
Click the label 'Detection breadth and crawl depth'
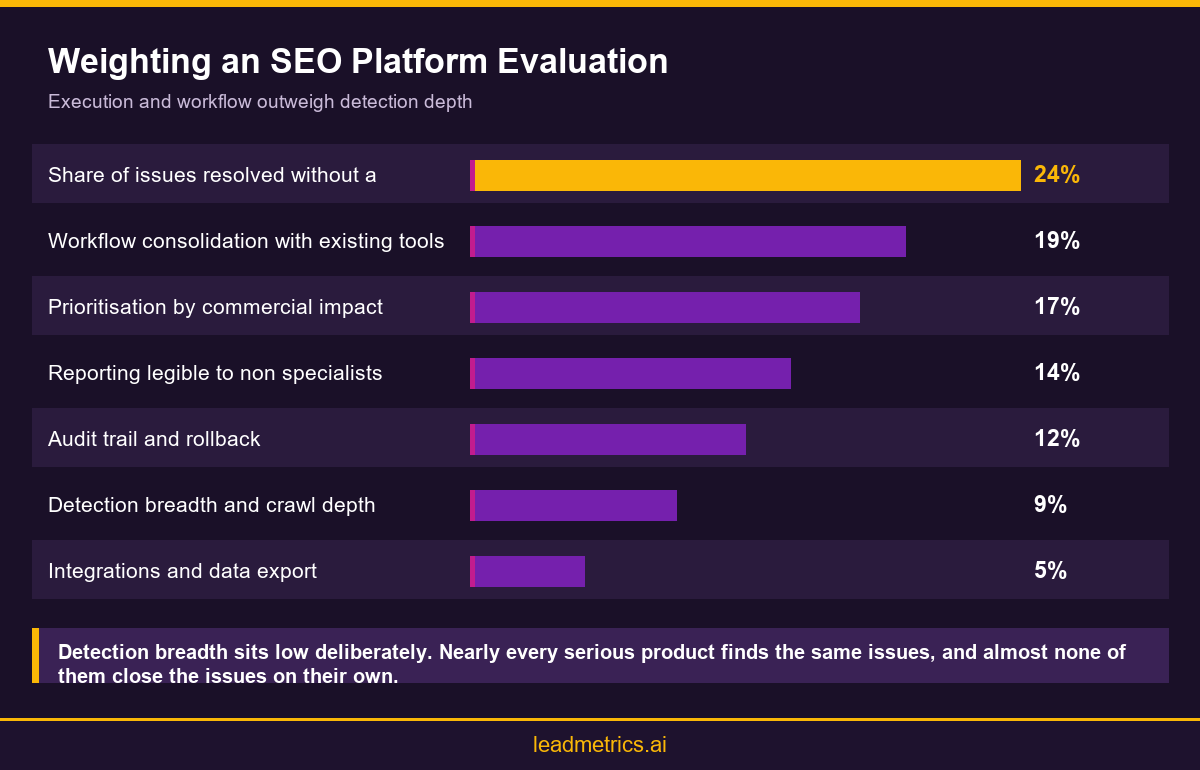coord(212,505)
